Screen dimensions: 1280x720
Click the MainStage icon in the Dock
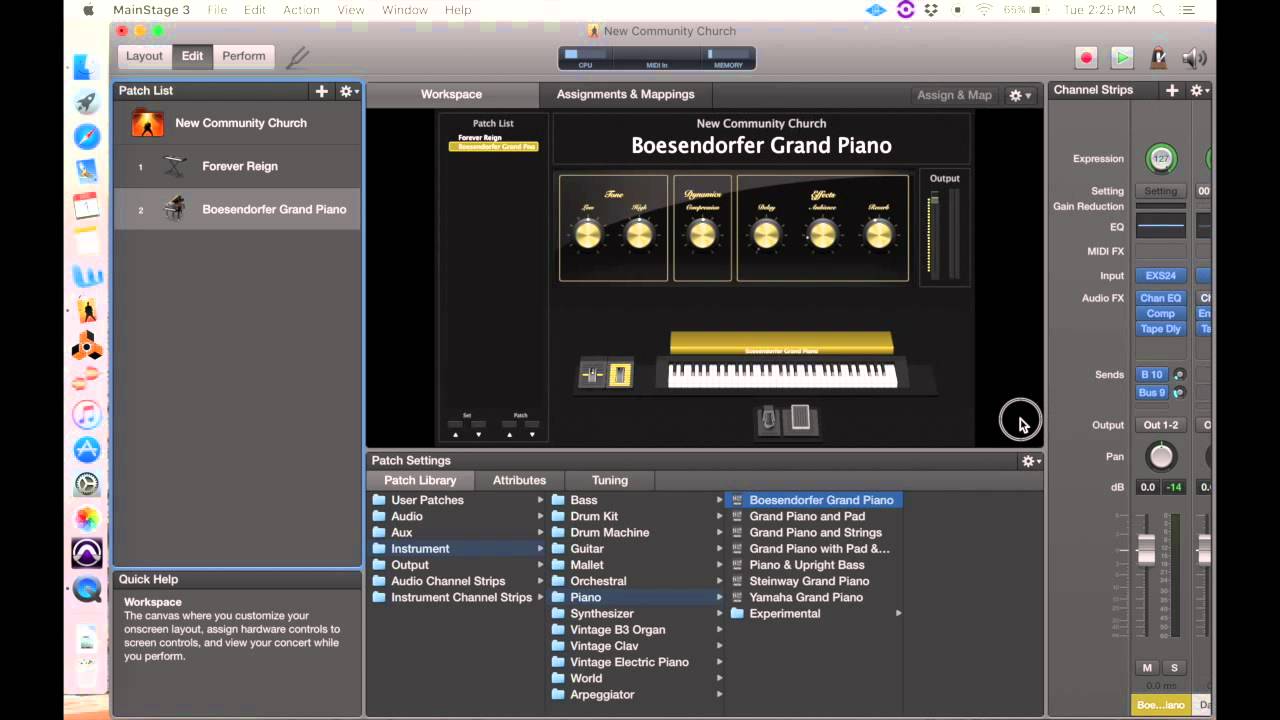[87, 311]
